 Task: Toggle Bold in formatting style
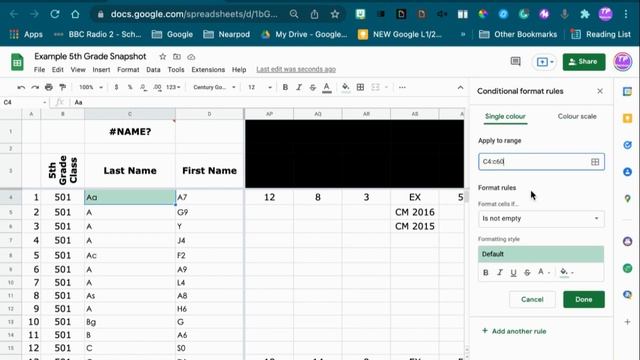point(486,272)
